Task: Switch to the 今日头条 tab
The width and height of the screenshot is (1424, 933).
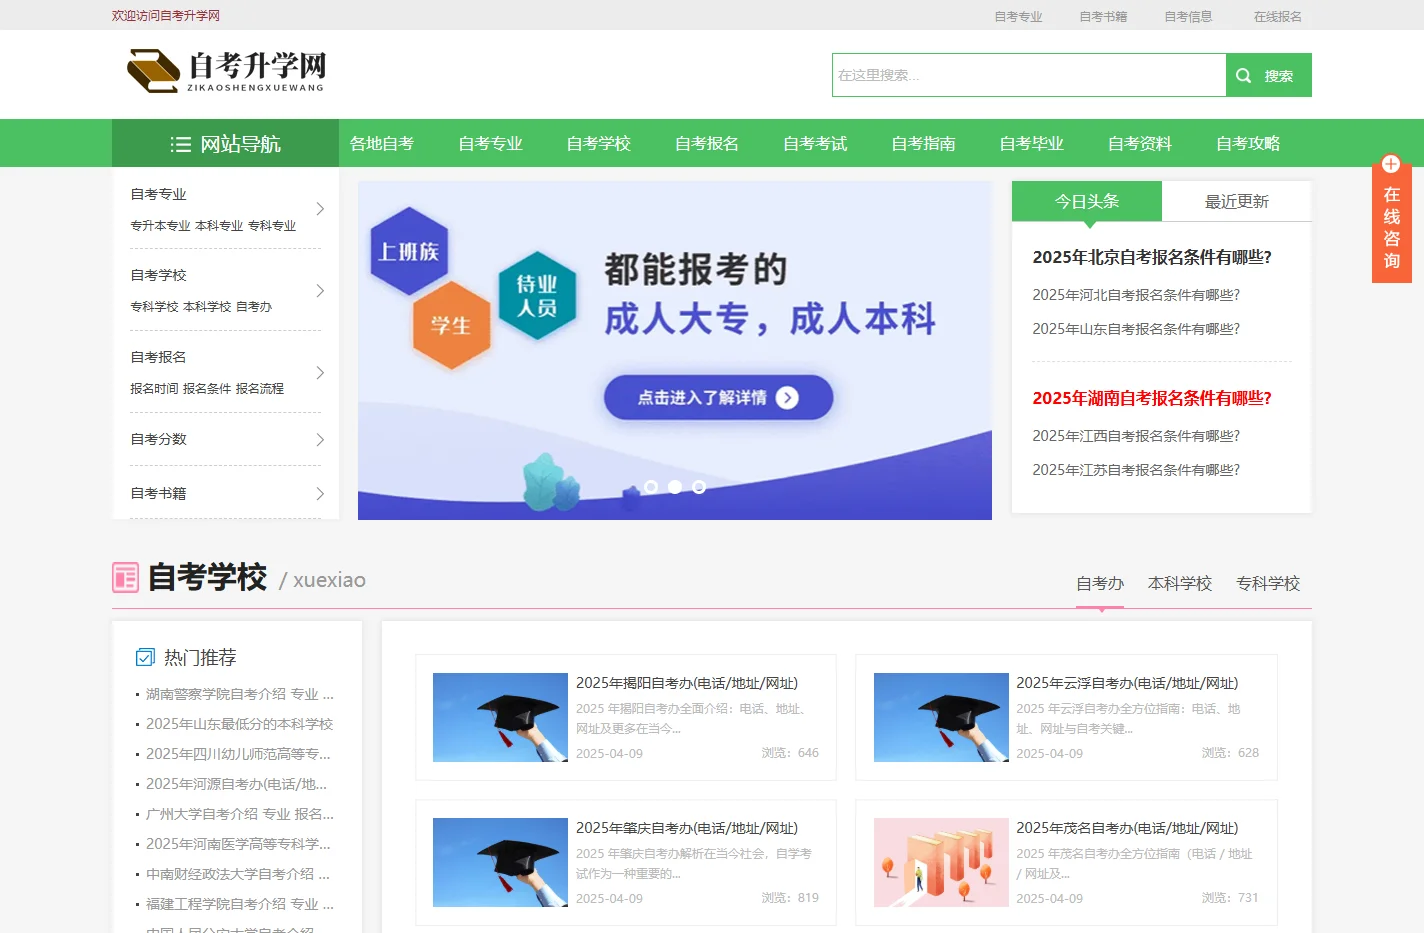Action: 1087,201
